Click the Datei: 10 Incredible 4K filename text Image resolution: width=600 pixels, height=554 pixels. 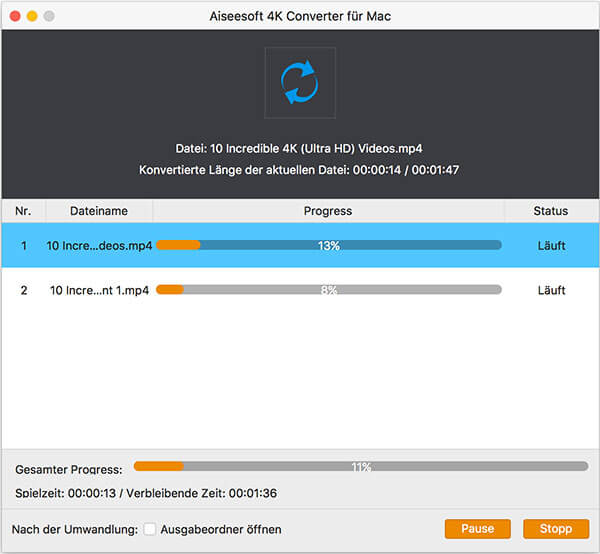pyautogui.click(x=299, y=148)
